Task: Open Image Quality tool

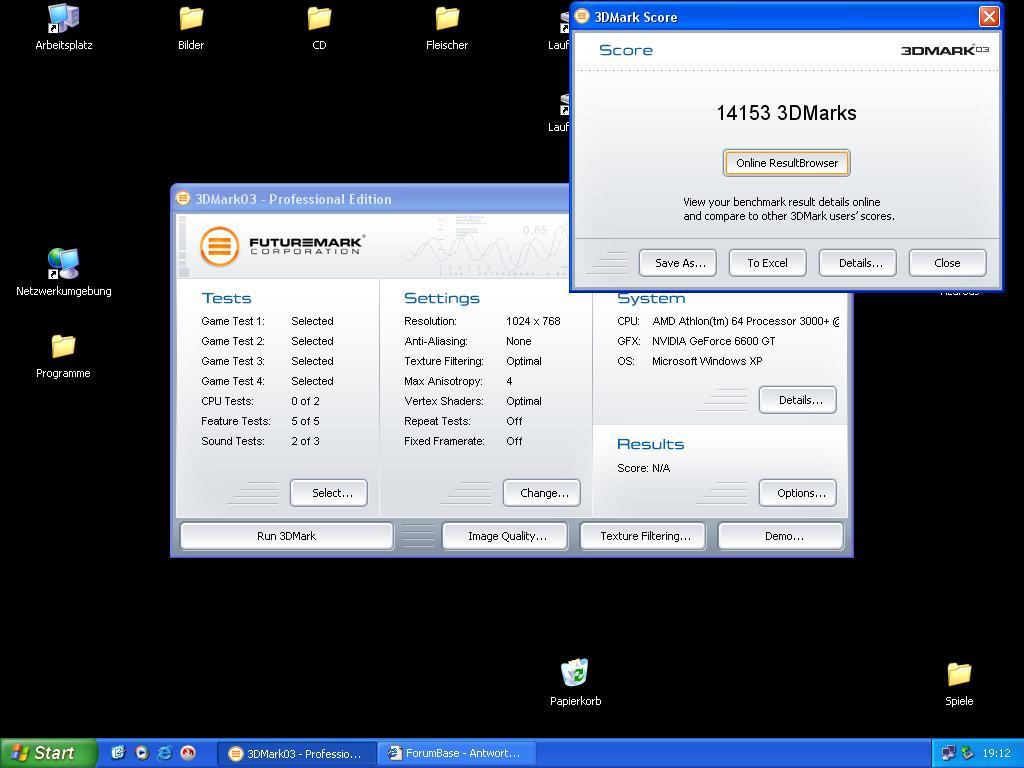Action: pos(507,536)
